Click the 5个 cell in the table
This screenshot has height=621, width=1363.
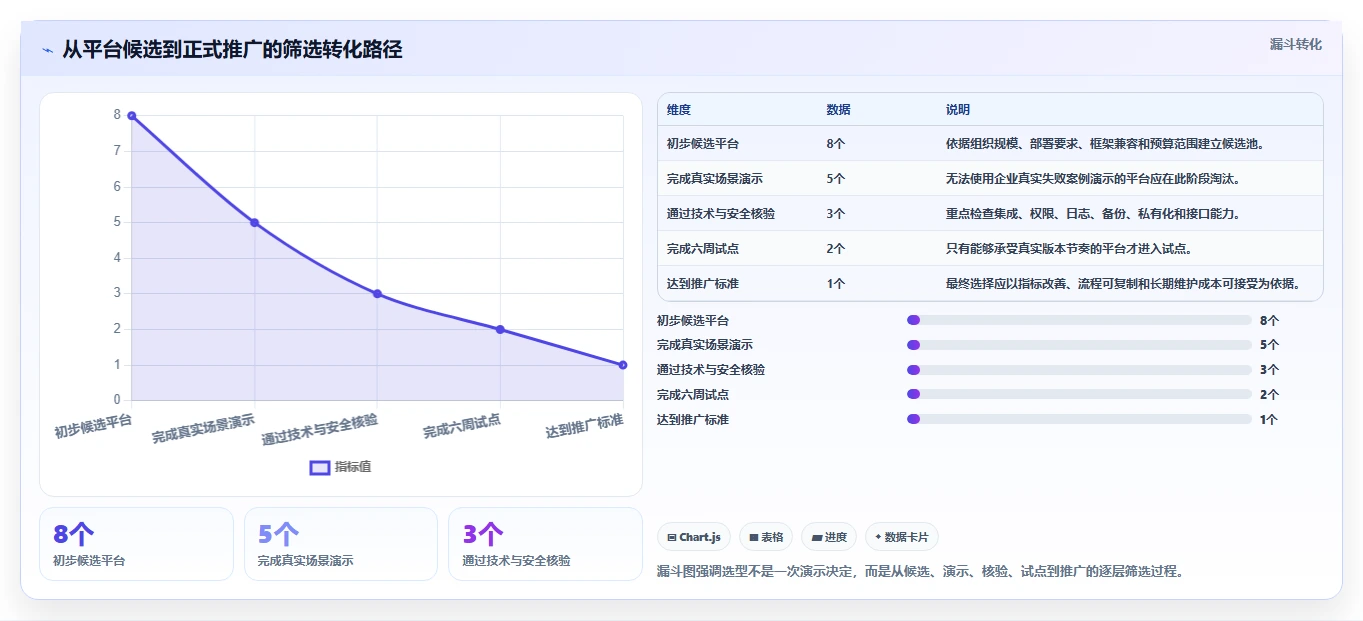pos(836,179)
